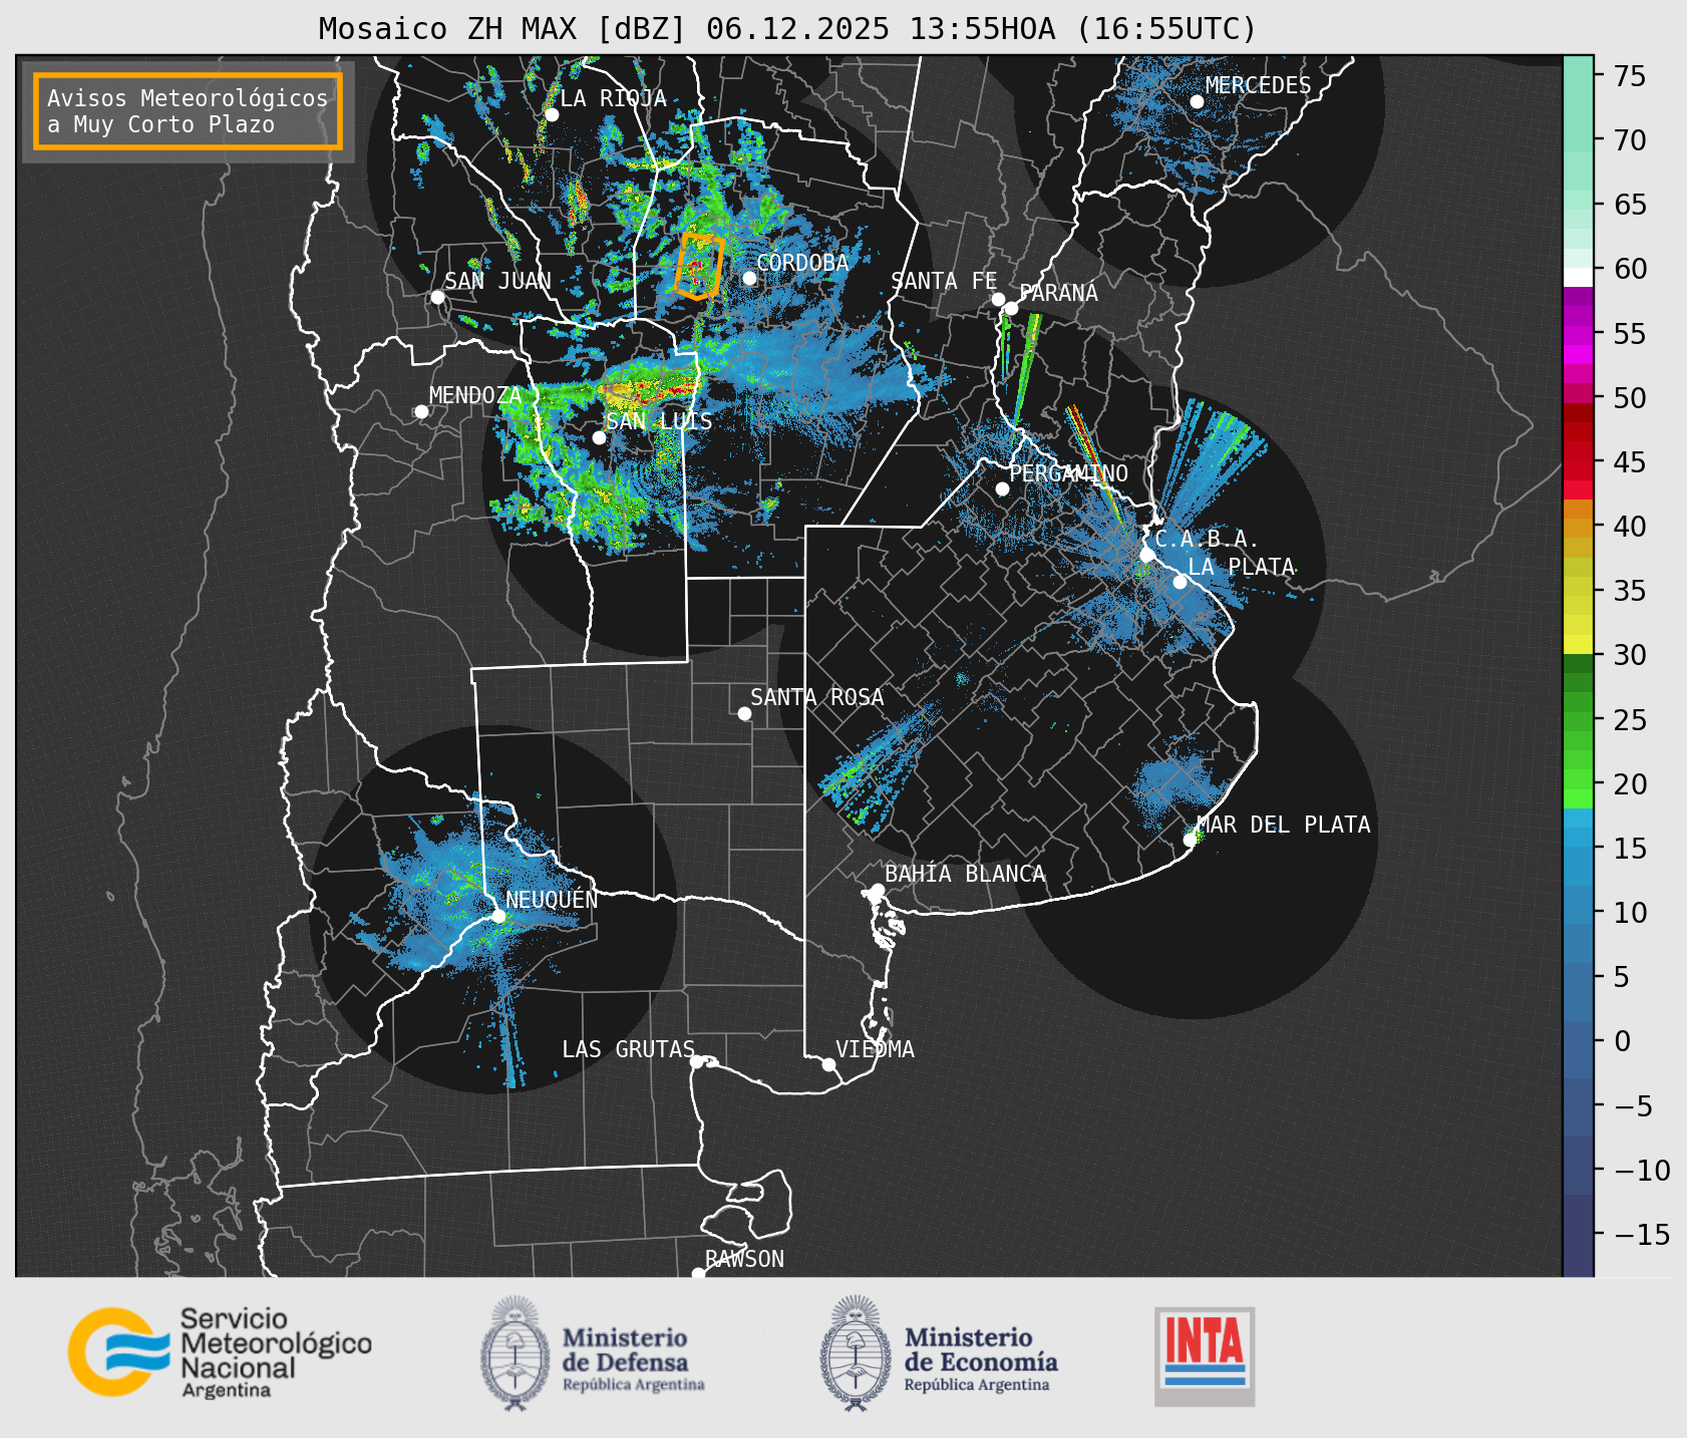Image resolution: width=1687 pixels, height=1438 pixels.
Task: Click the SANTA ROSA city marker dot
Action: 744,713
